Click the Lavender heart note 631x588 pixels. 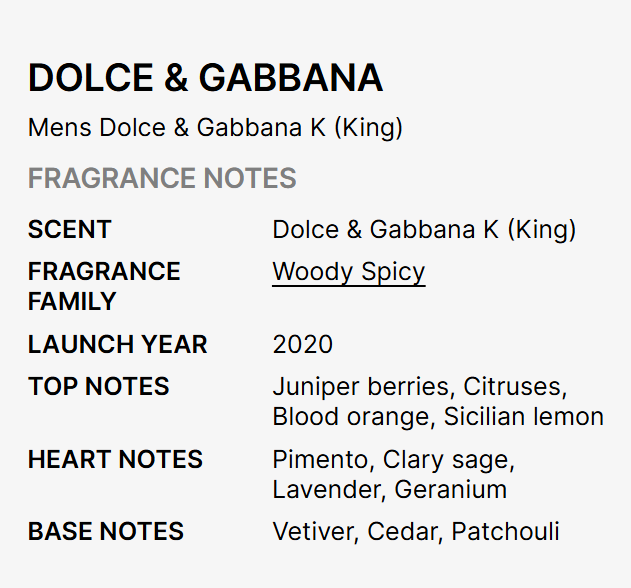click(x=326, y=489)
